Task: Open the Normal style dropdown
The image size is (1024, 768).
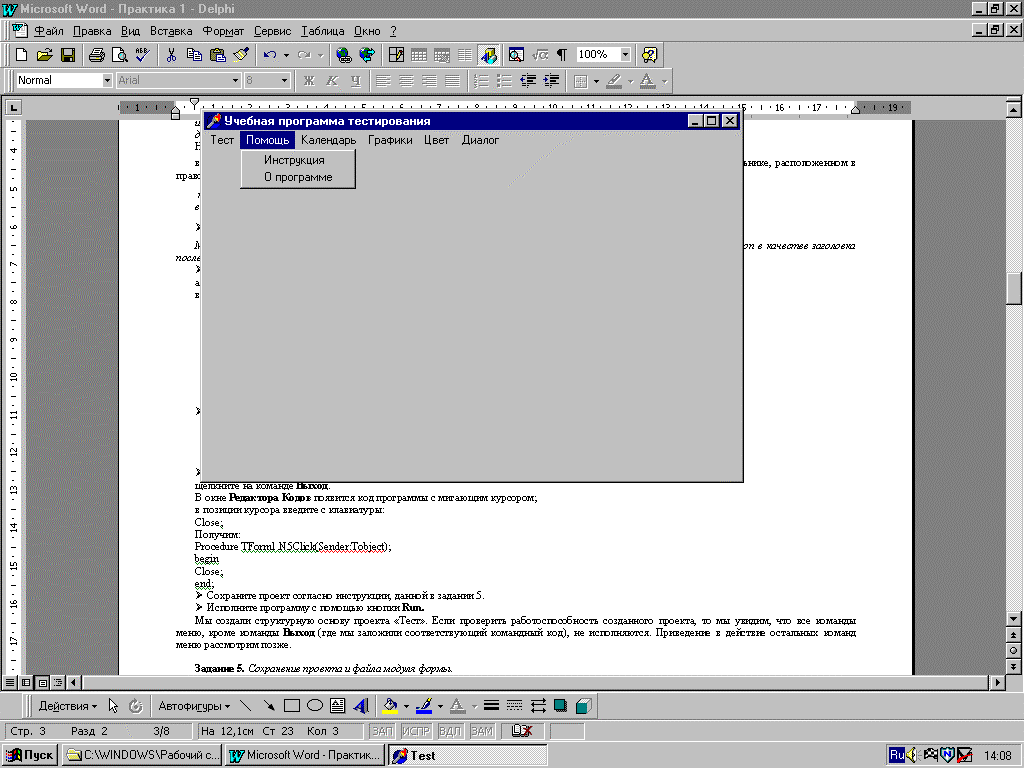Action: pos(107,80)
